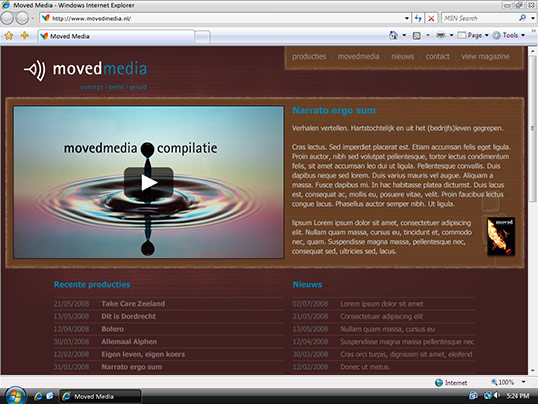Expand the address bar history dropdown
The image size is (538, 404).
[407, 18]
